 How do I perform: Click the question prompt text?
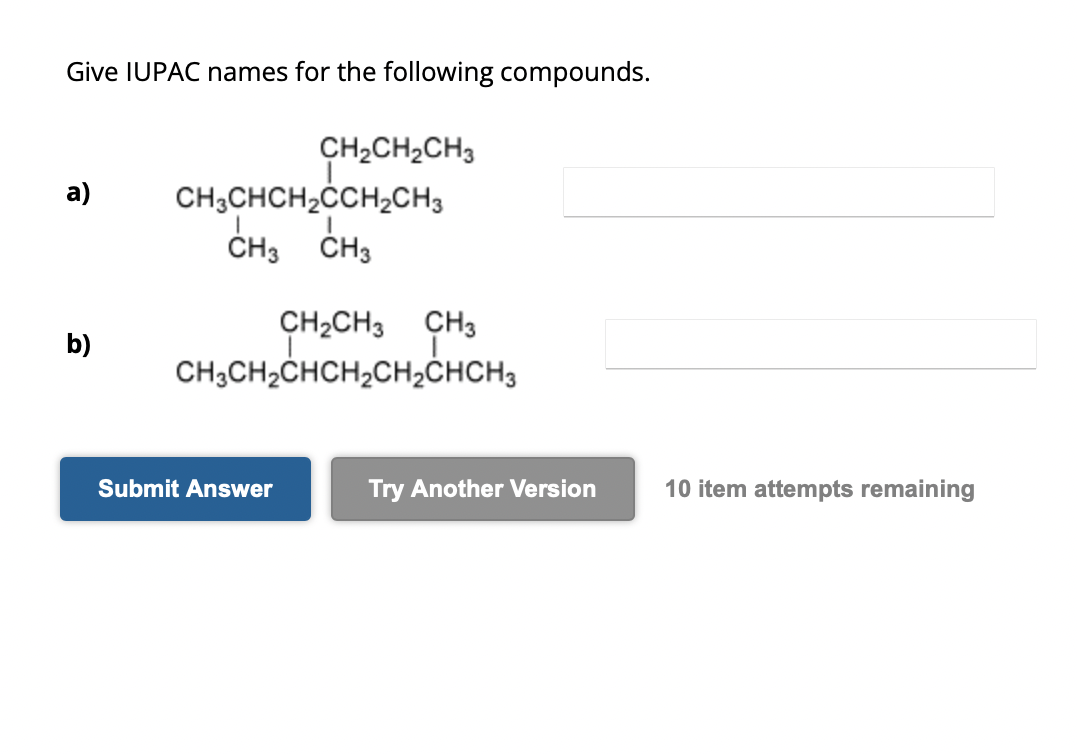(x=357, y=72)
